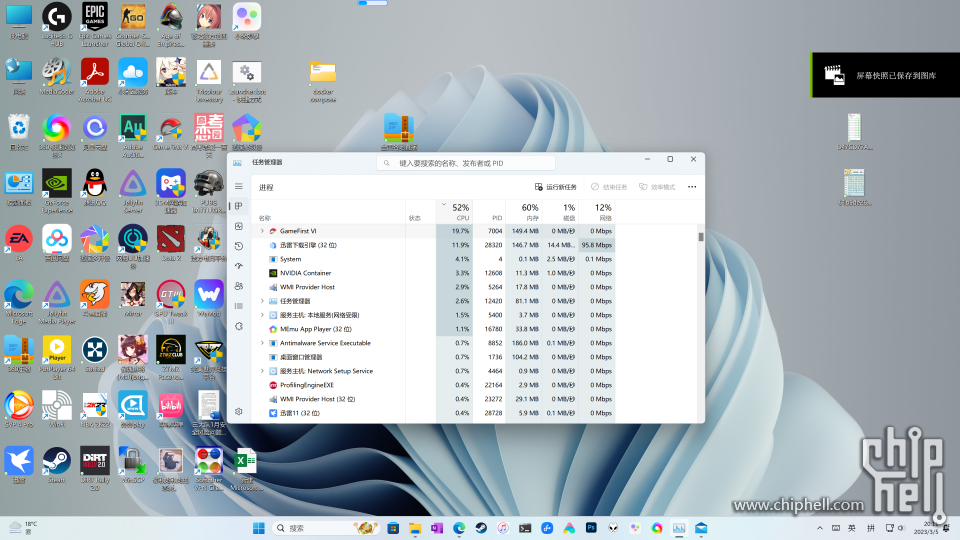960x540 pixels.
Task: Sort by the 名称 name column header
Action: [x=329, y=212]
